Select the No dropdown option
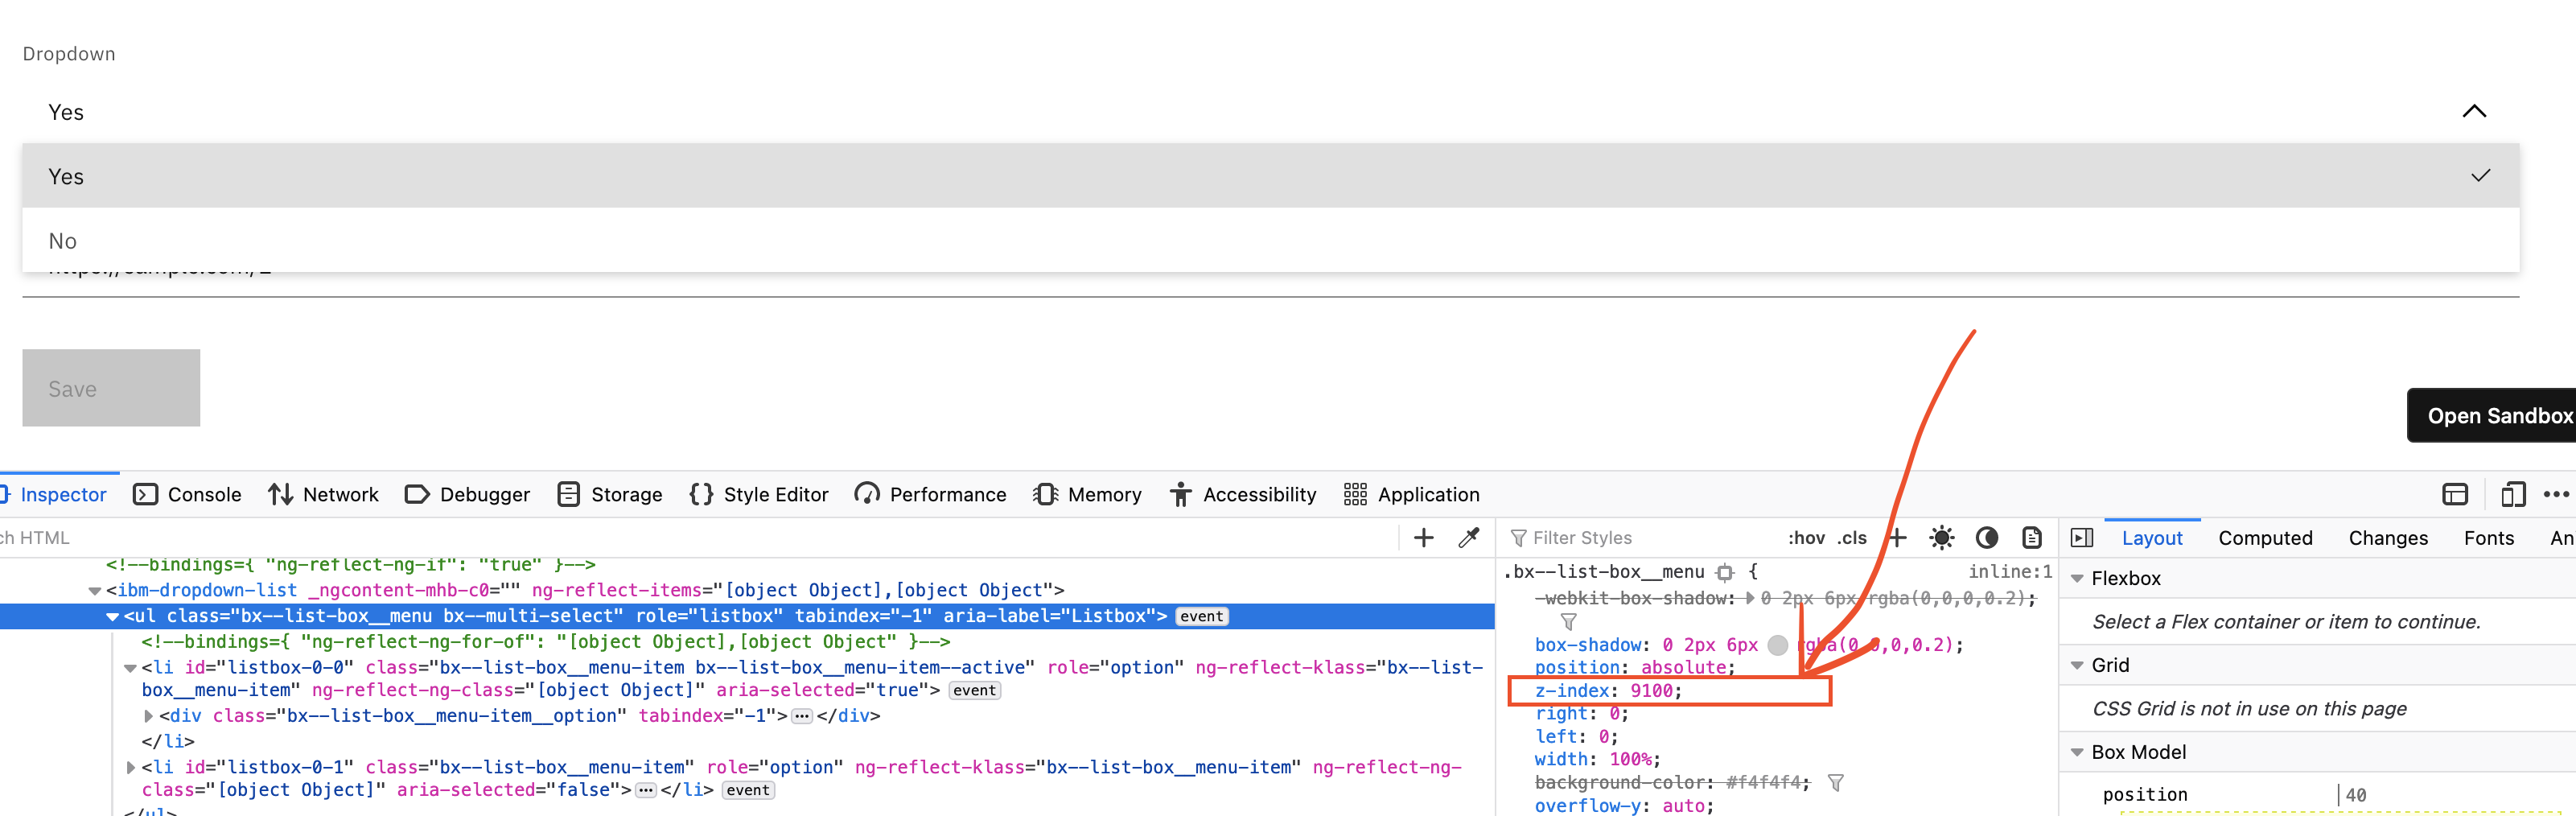 [1270, 240]
